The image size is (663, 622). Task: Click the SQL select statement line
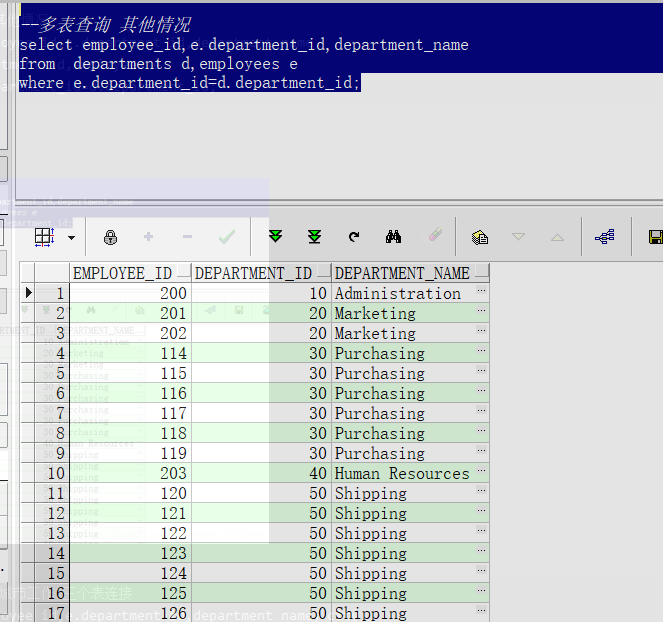click(x=244, y=45)
